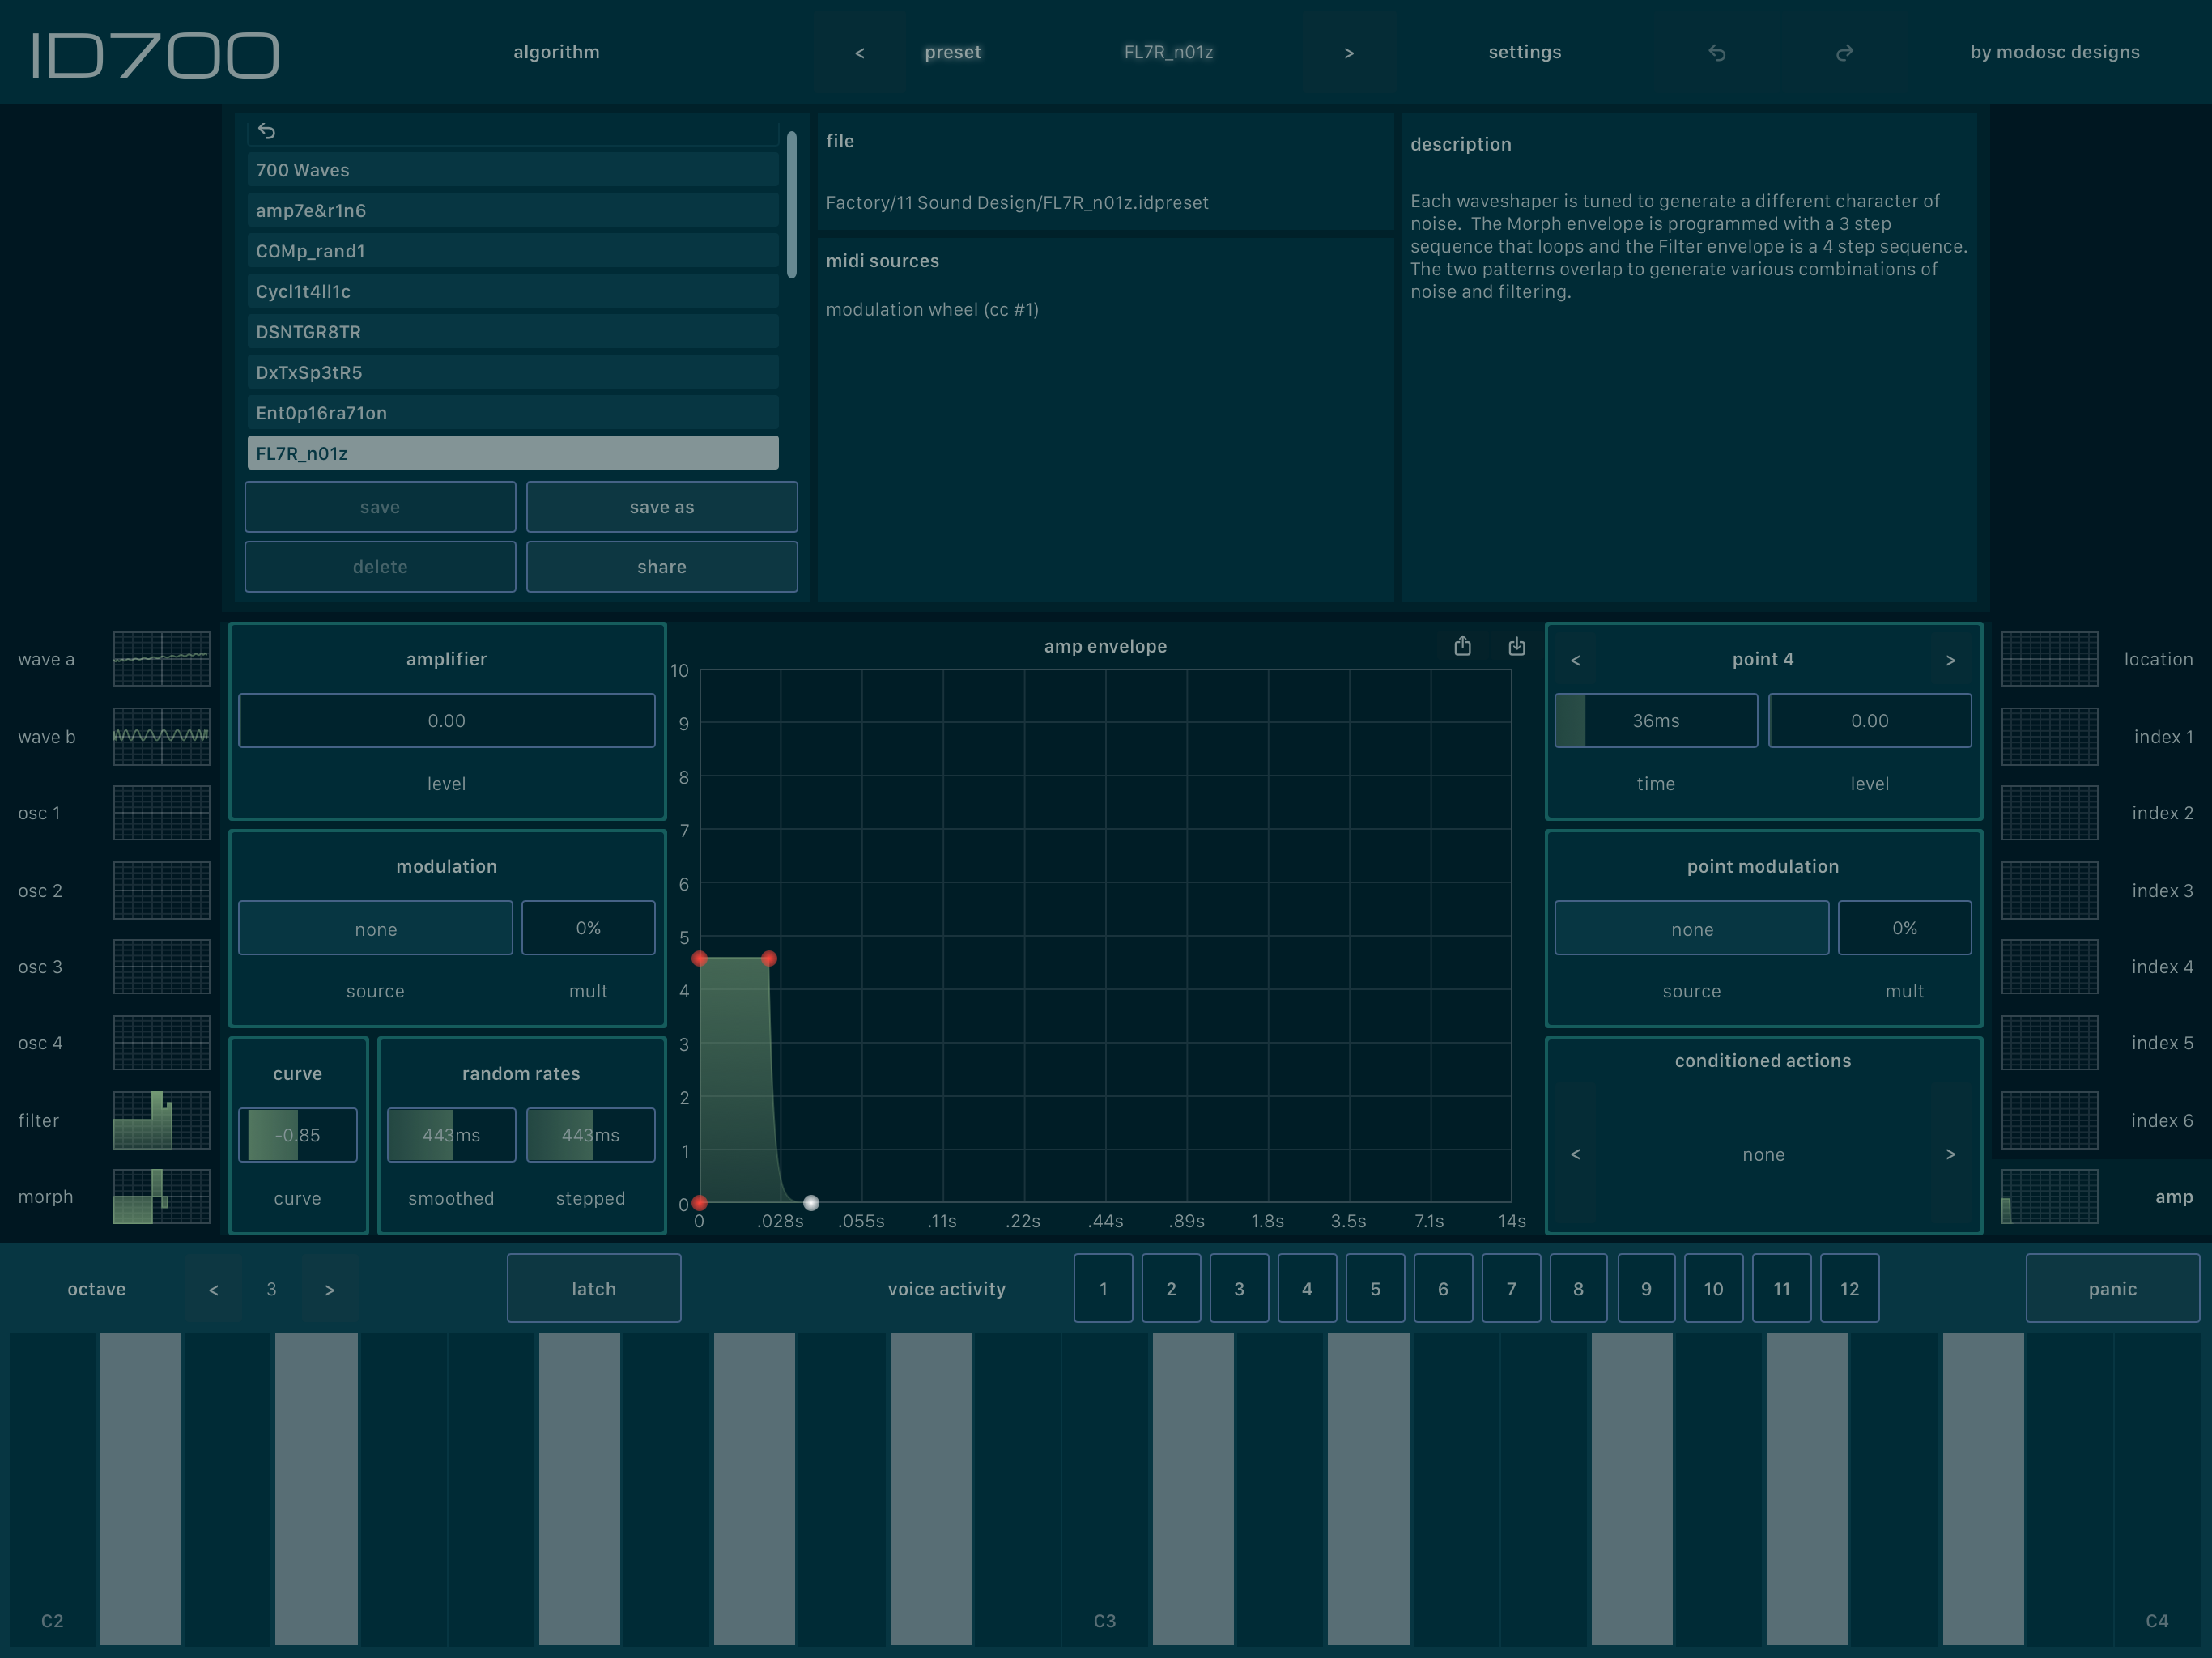
Task: Click the undo arrow in the top bar
Action: click(1718, 52)
